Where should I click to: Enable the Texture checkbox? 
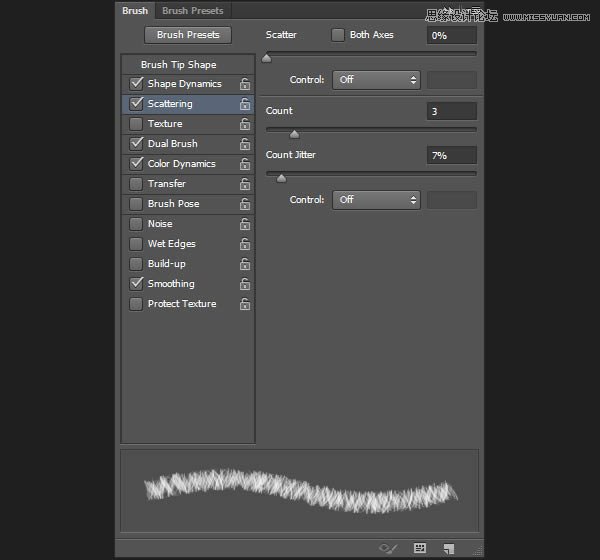(136, 124)
